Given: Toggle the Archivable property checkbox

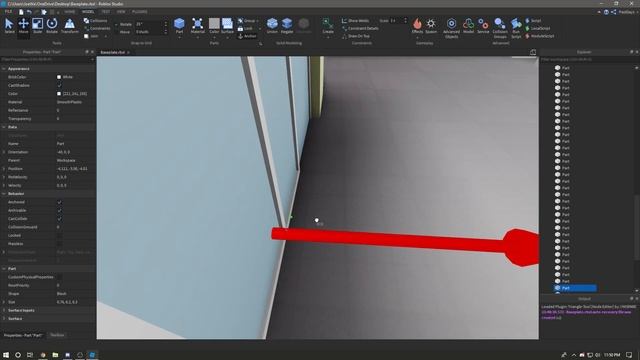Looking at the screenshot, I should point(59,210).
